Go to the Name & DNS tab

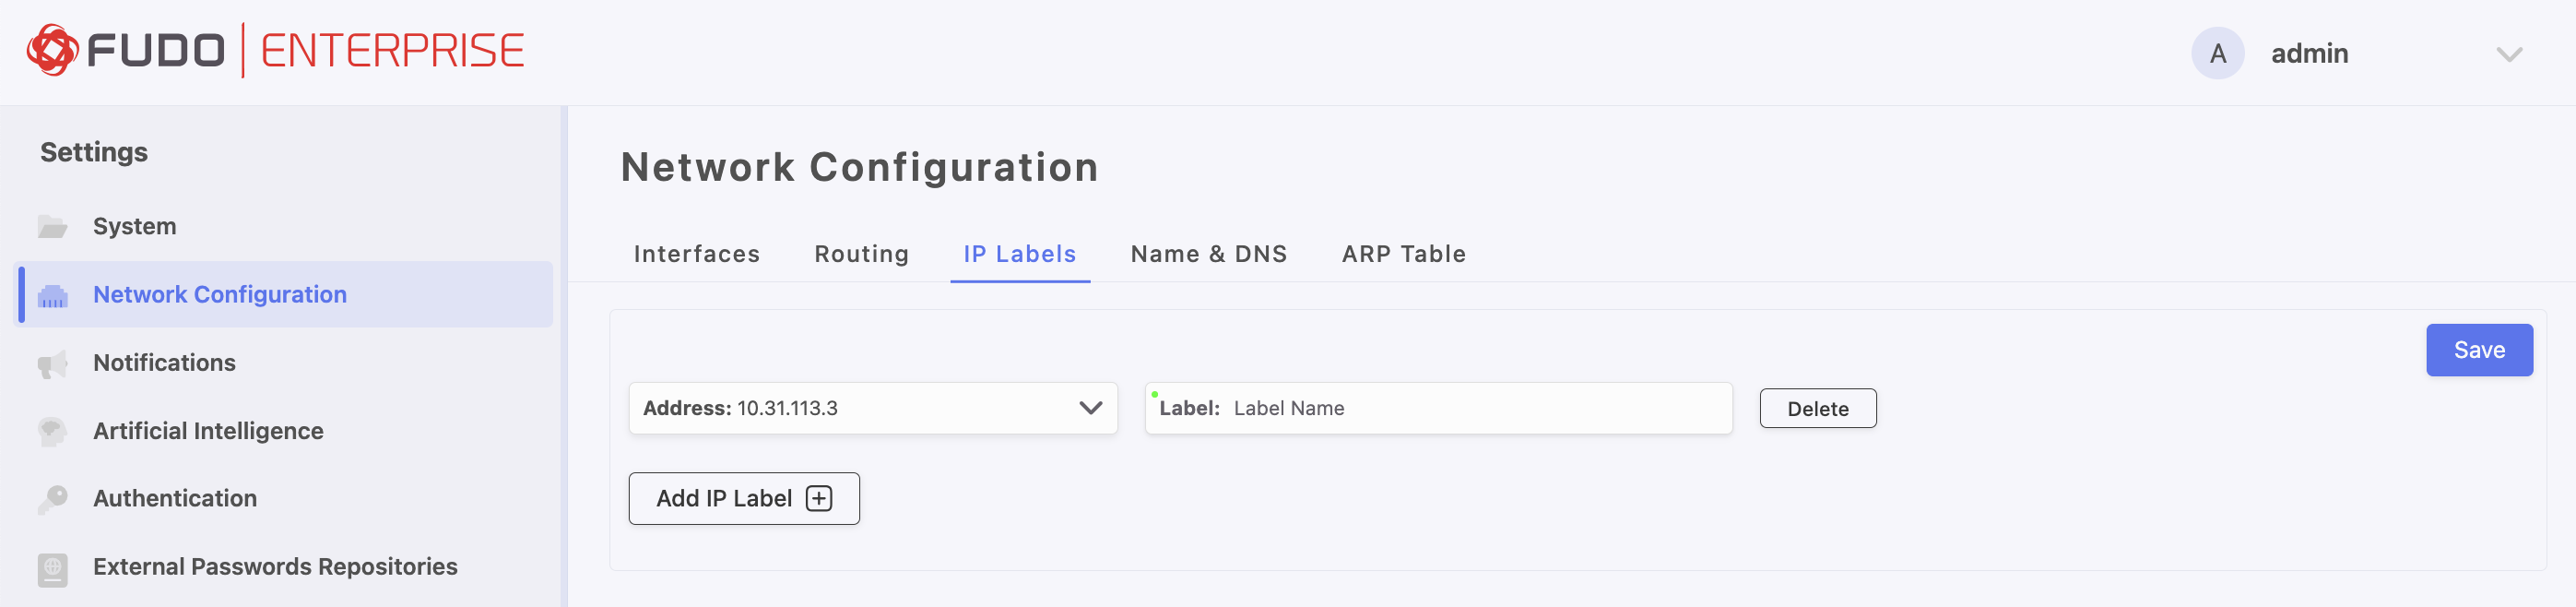1208,254
